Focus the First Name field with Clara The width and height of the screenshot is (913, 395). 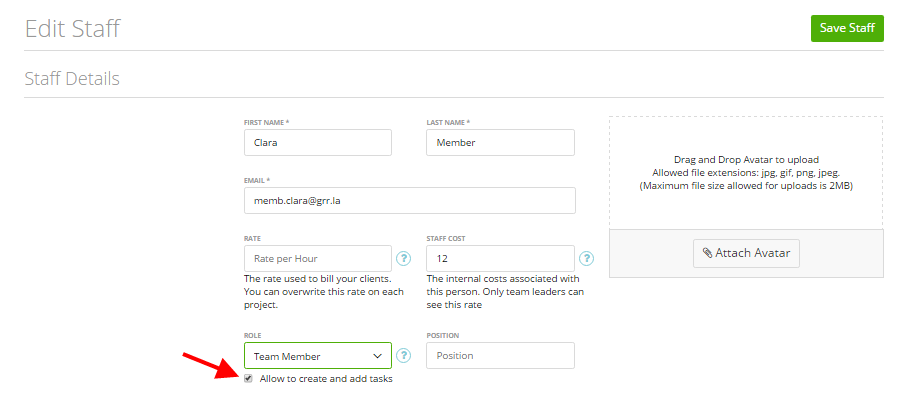pos(318,142)
